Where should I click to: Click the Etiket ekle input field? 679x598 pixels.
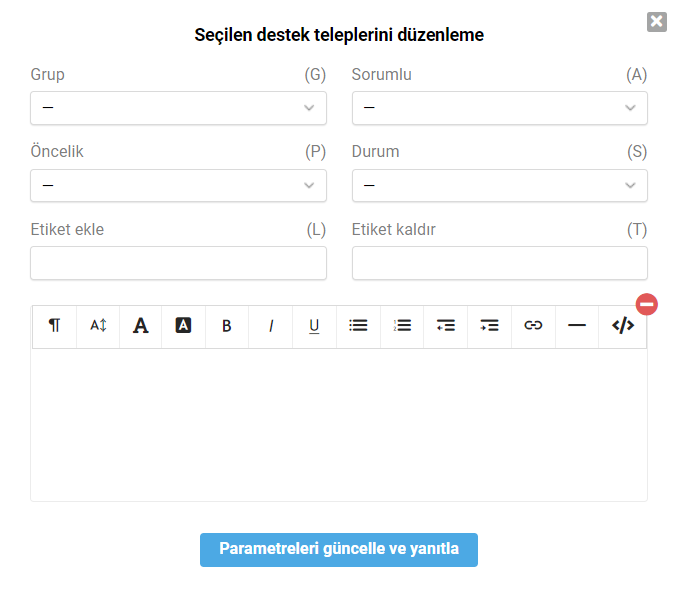tap(178, 263)
